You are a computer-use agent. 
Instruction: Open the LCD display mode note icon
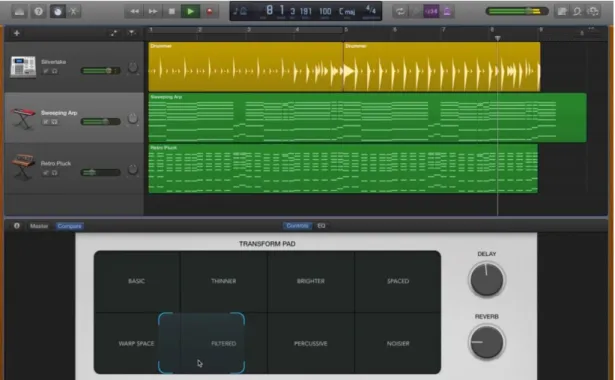point(240,11)
